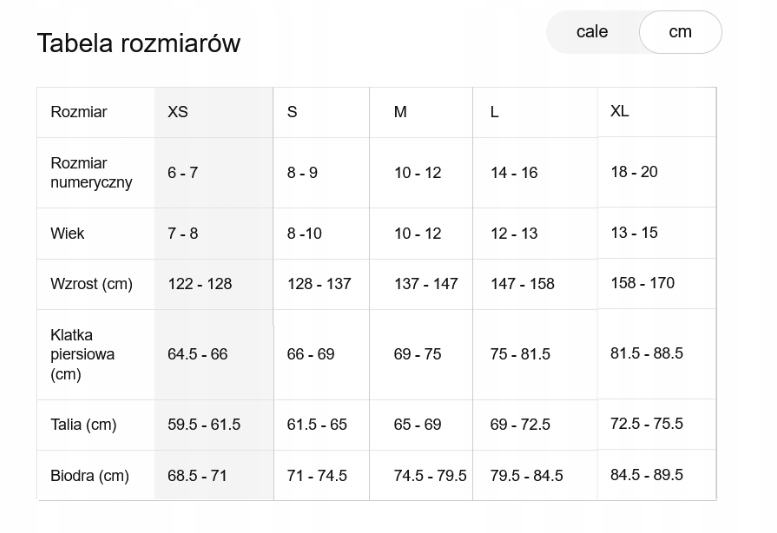Click the XS height cell 122 - 128

click(x=200, y=284)
